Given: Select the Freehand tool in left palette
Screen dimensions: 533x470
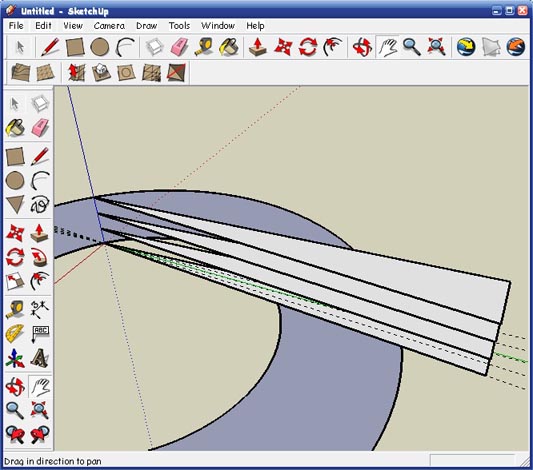Looking at the screenshot, I should [40, 204].
